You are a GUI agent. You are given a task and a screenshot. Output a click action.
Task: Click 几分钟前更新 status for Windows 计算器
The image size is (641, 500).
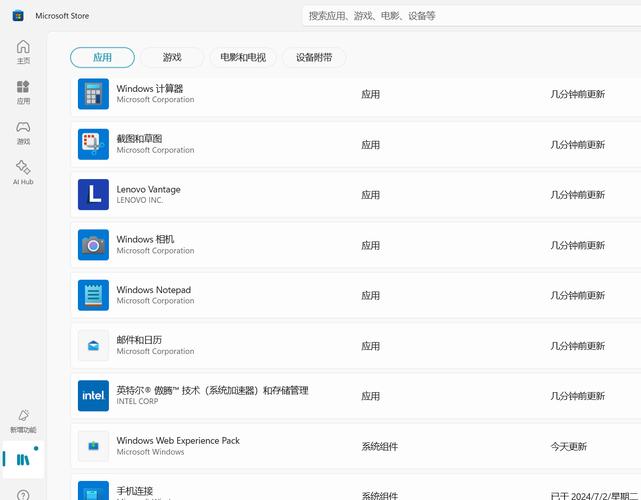[x=577, y=94]
